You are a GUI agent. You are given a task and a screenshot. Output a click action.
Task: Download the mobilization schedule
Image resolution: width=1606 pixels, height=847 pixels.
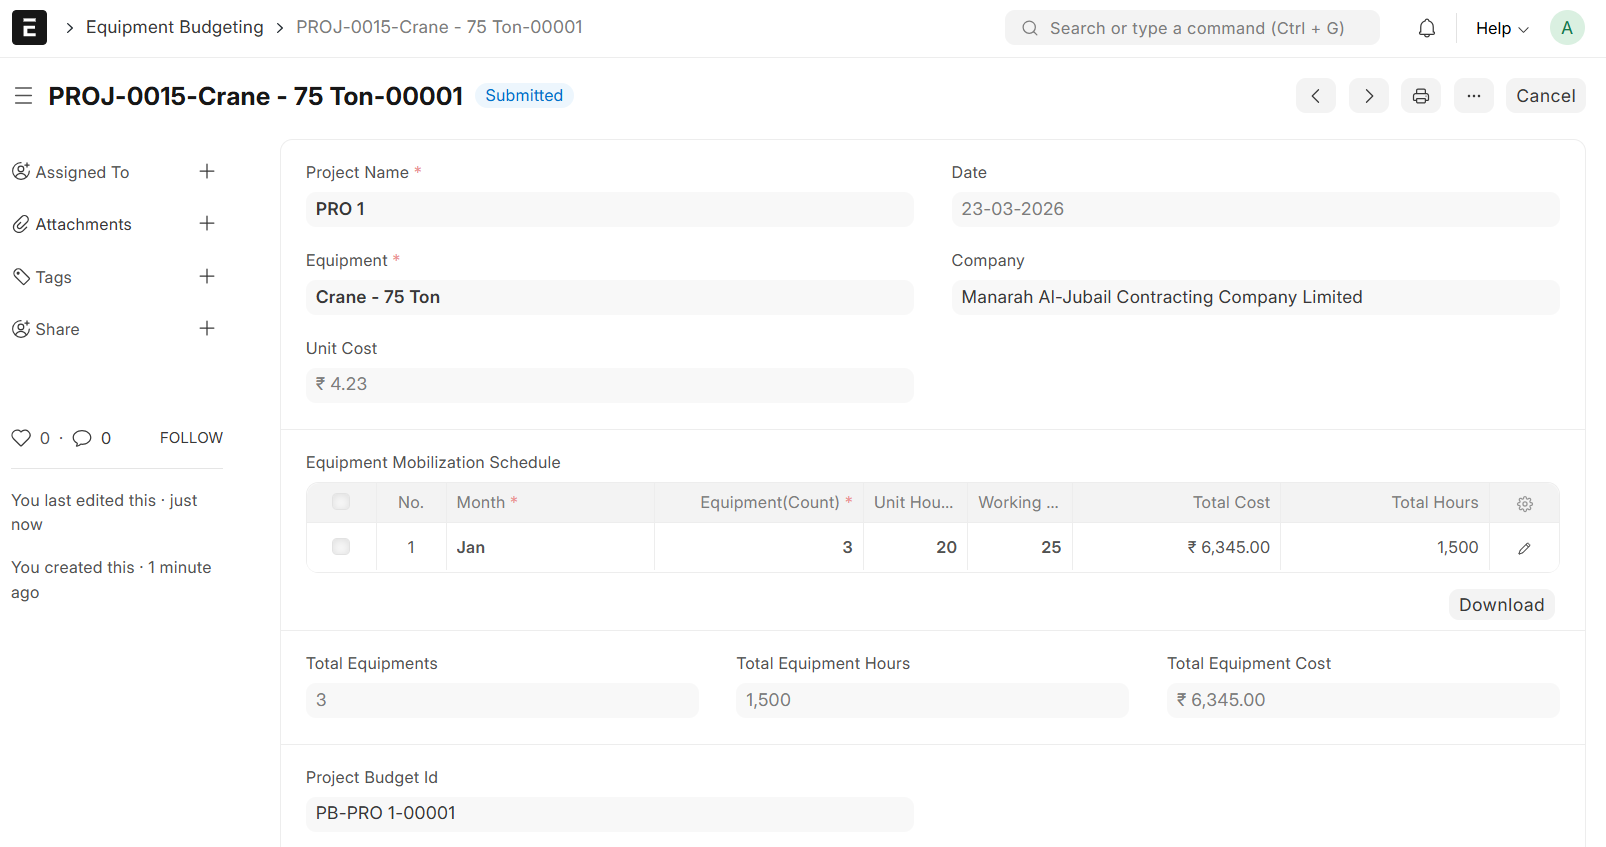[x=1501, y=605]
